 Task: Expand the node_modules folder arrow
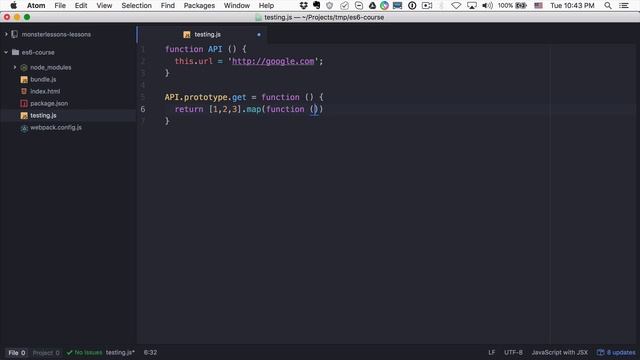[15, 67]
